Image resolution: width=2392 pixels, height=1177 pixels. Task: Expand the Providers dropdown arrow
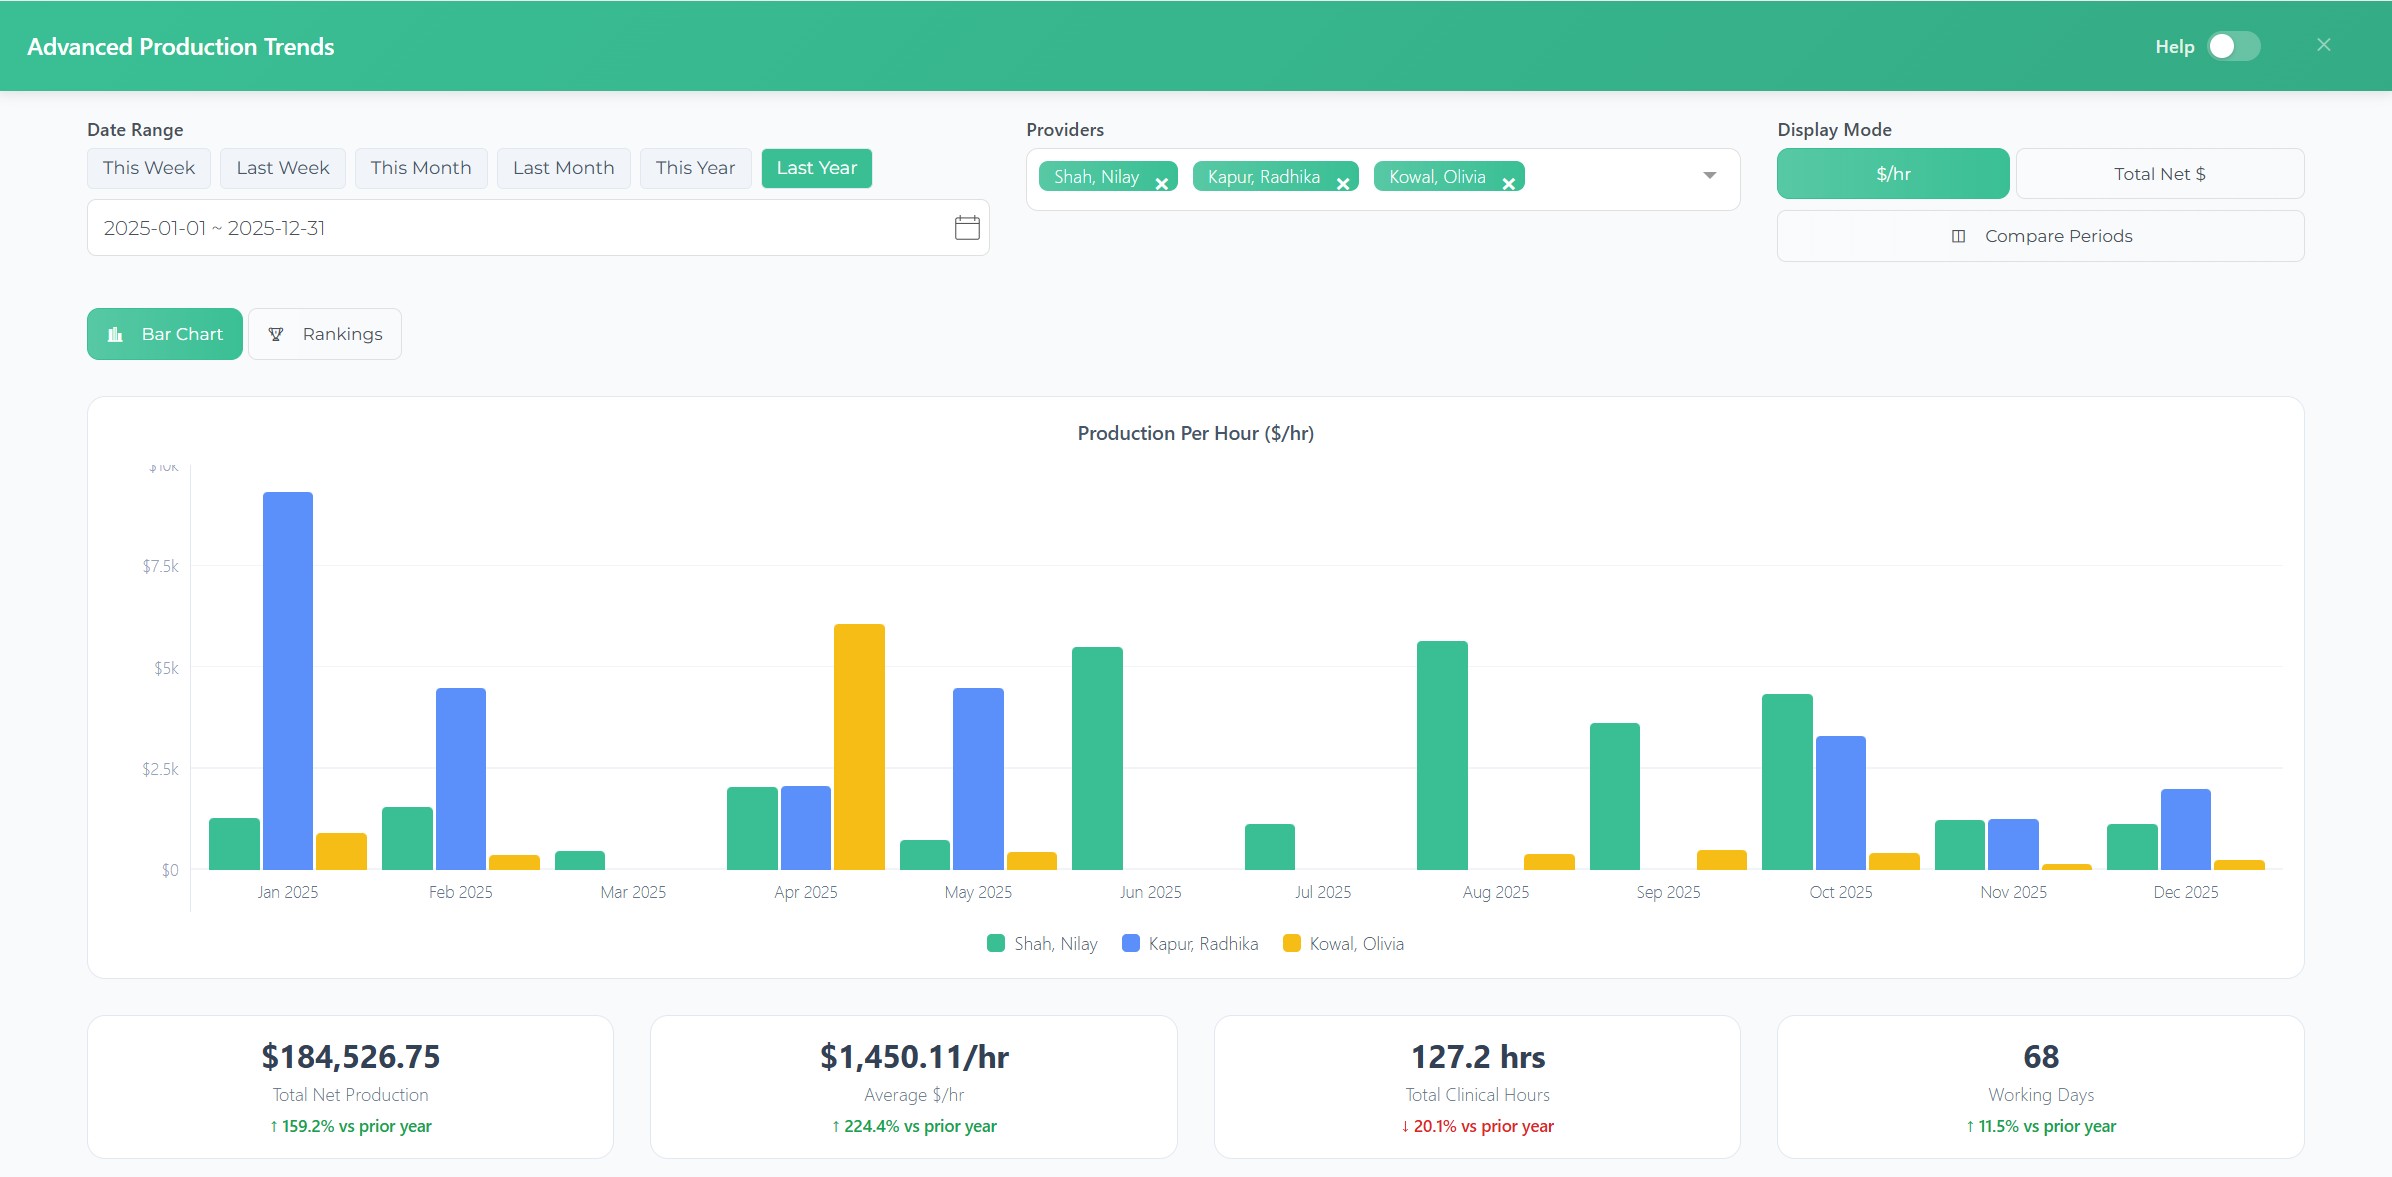point(1709,176)
